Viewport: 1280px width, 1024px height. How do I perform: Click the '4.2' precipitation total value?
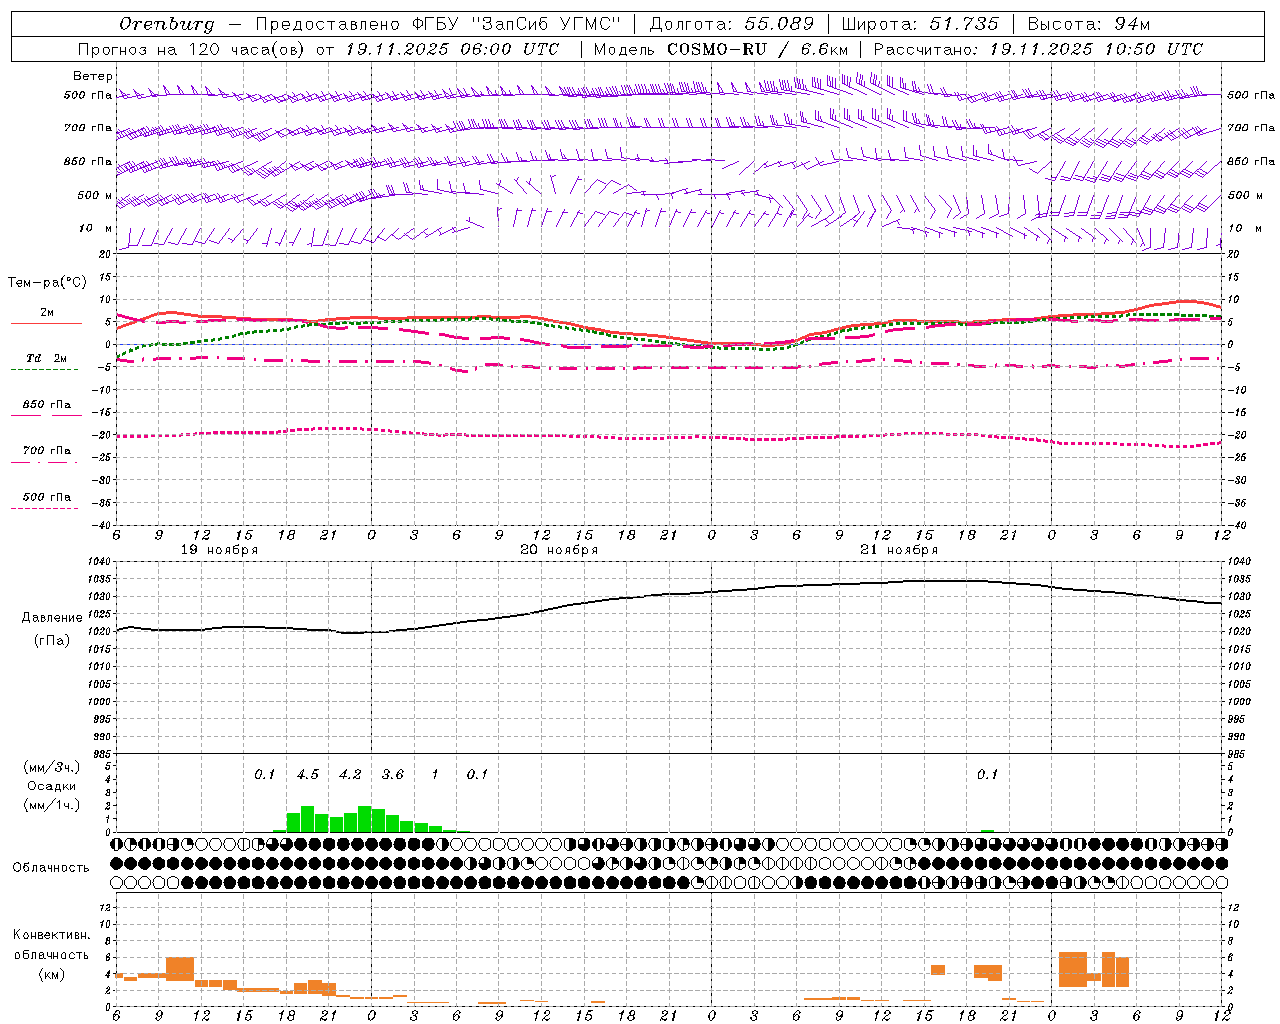[x=350, y=775]
